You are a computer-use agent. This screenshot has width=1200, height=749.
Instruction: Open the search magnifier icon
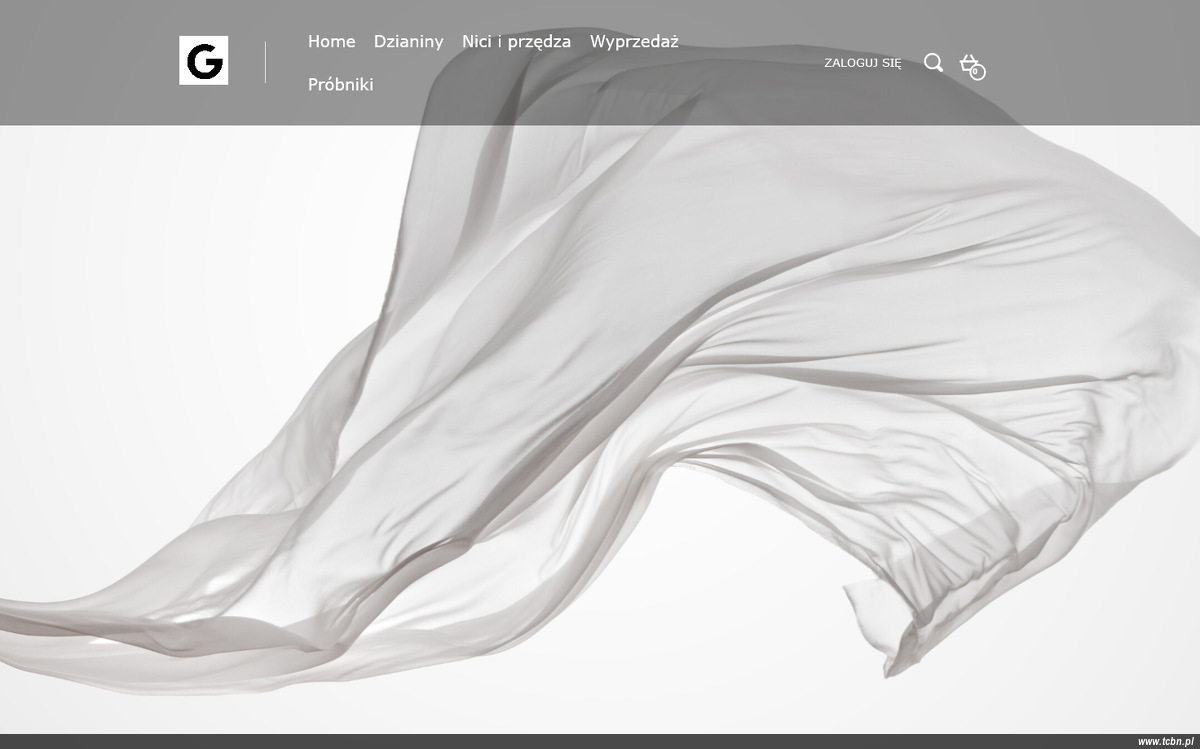pyautogui.click(x=933, y=63)
